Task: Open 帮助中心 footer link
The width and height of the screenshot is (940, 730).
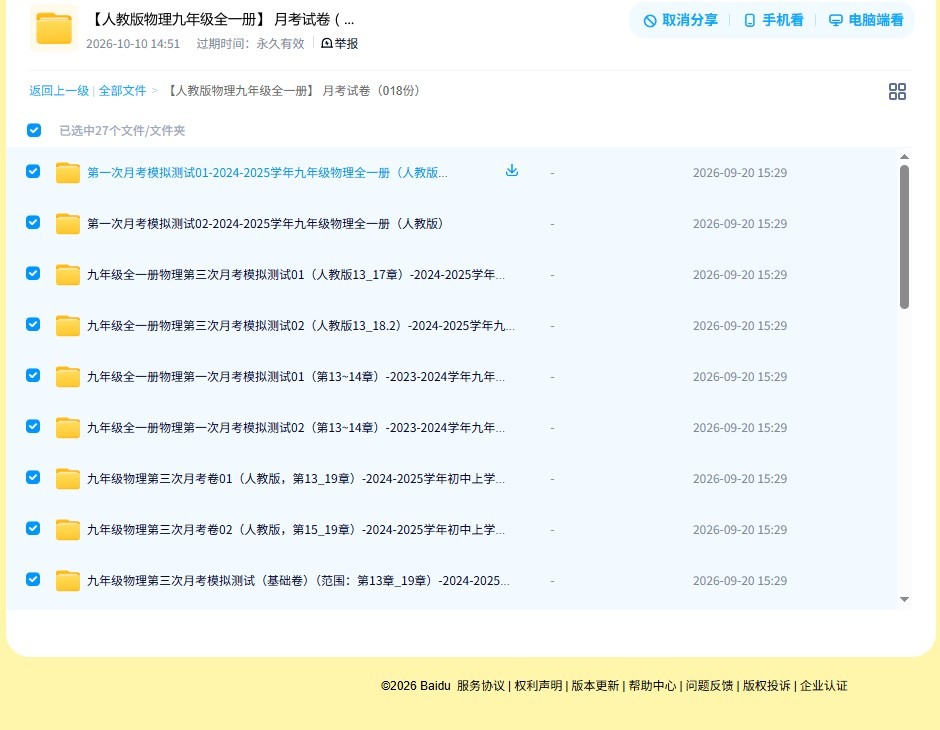Action: [x=652, y=686]
